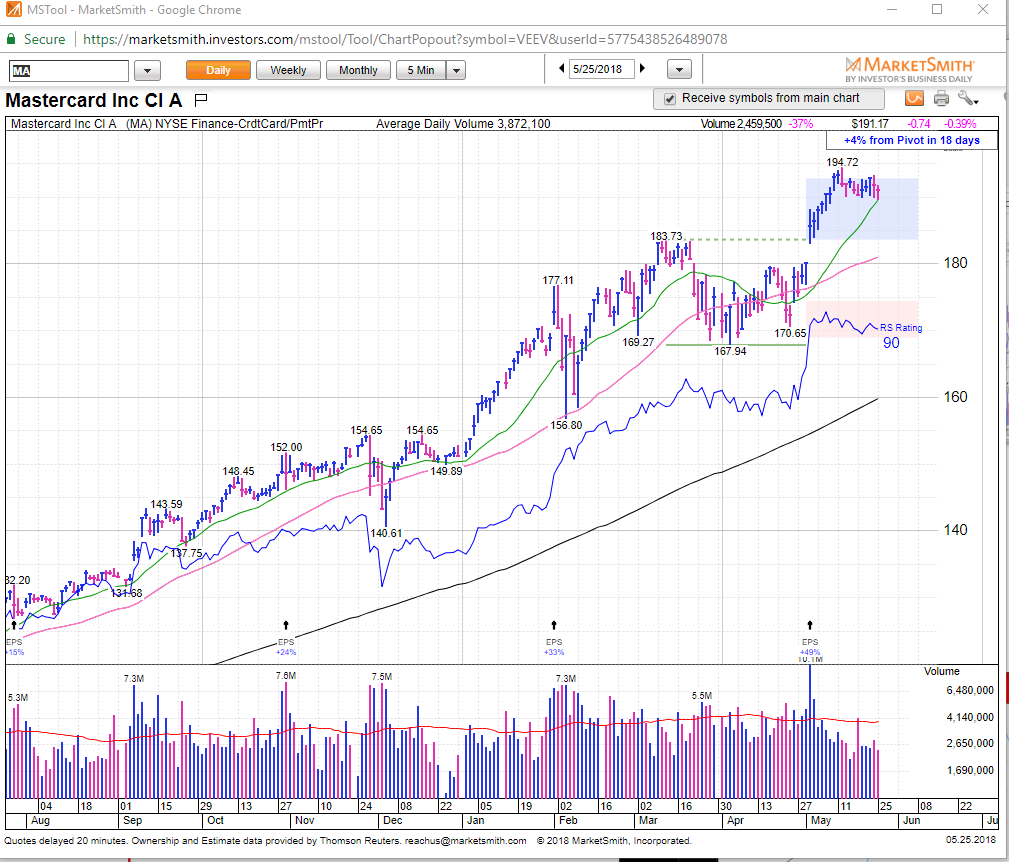Click the RS Rating 90 label

901,336
